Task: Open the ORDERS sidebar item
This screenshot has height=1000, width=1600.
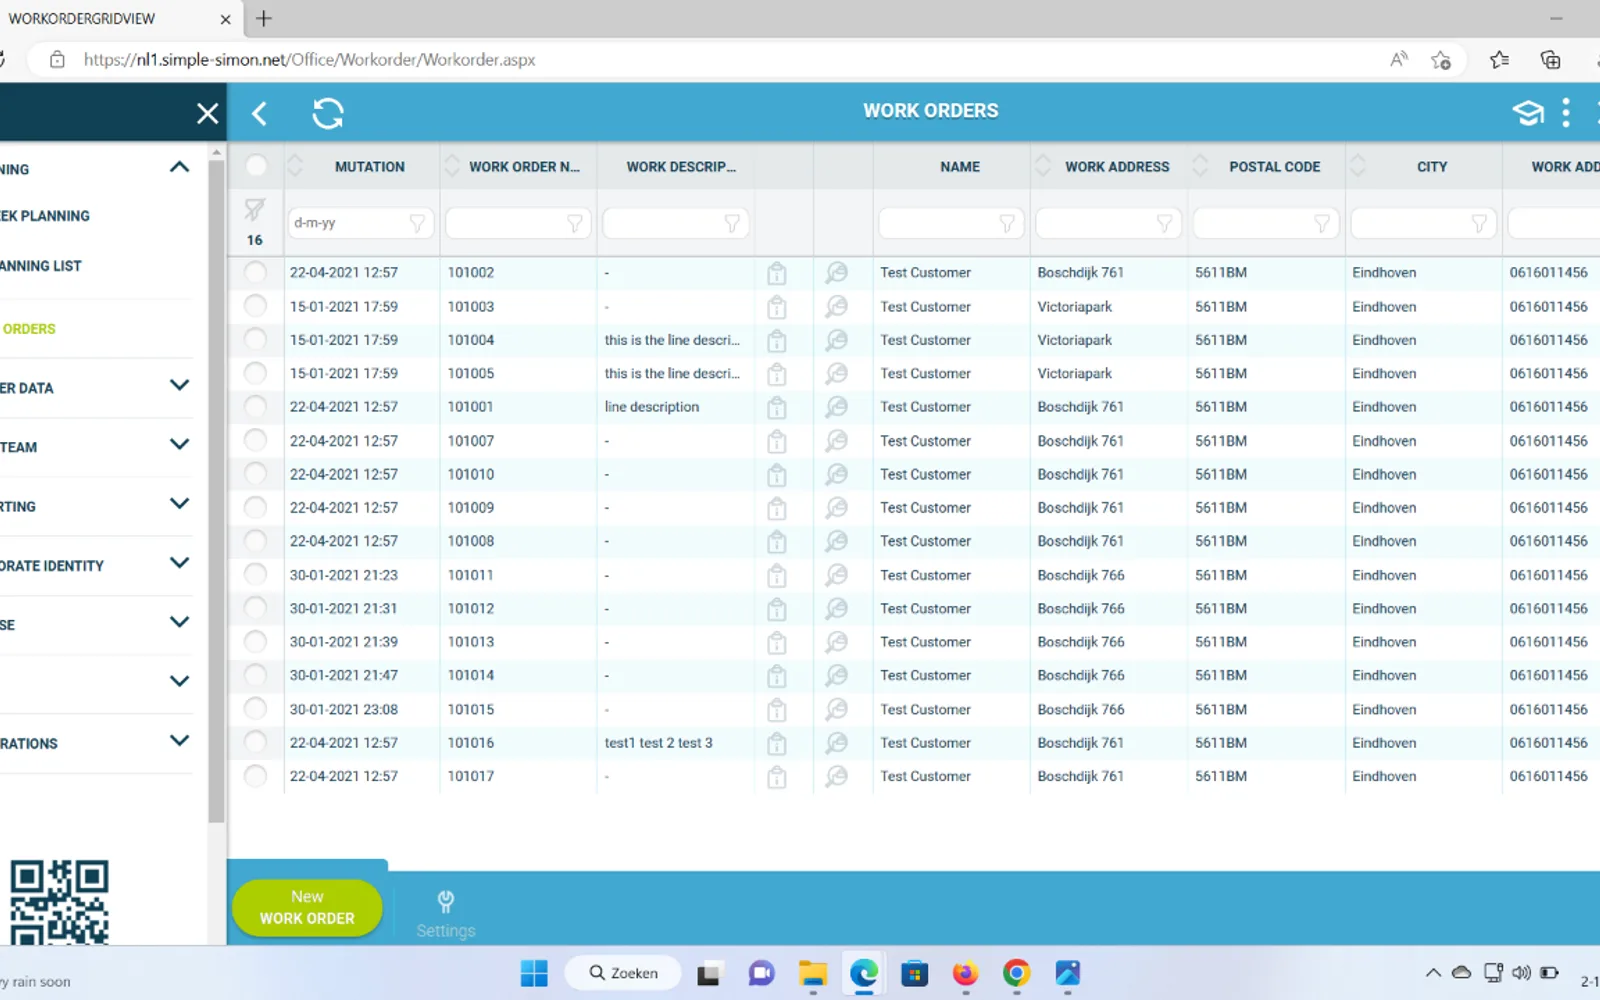Action: (29, 329)
